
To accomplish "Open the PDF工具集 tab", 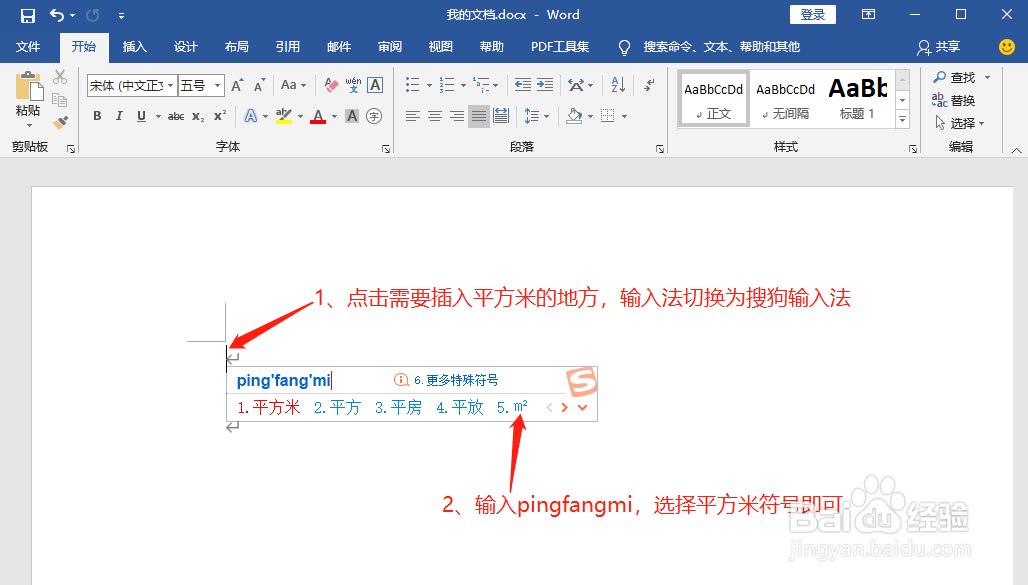I will tap(559, 47).
